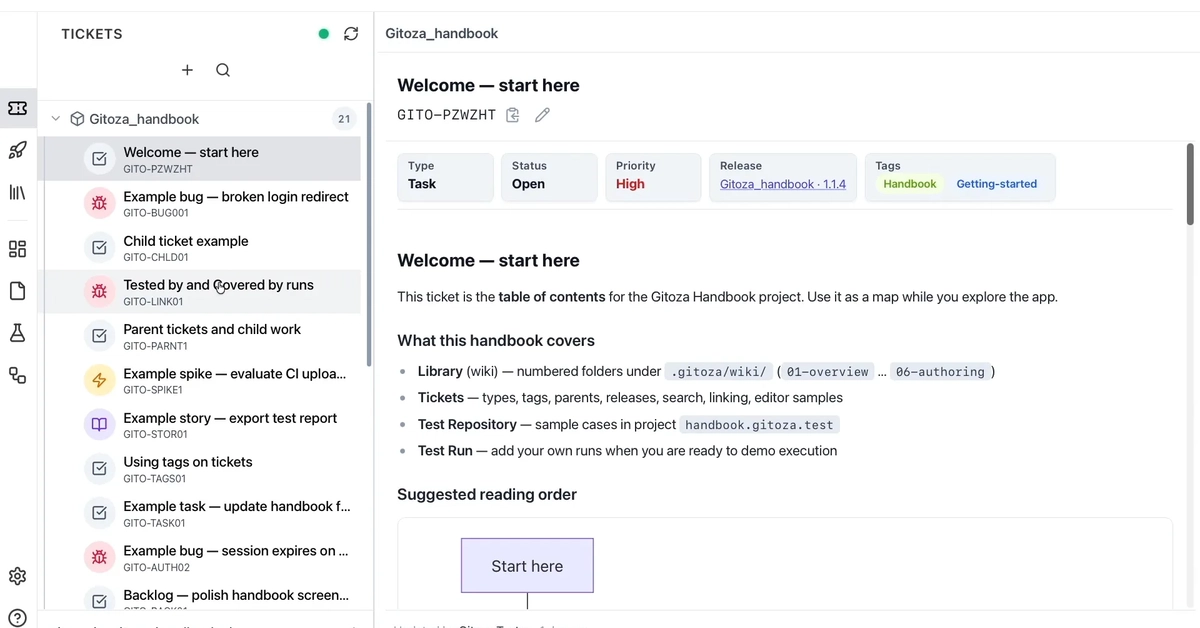Click the .gitoza/wiki/ code text
The width and height of the screenshot is (1200, 628).
tap(719, 372)
